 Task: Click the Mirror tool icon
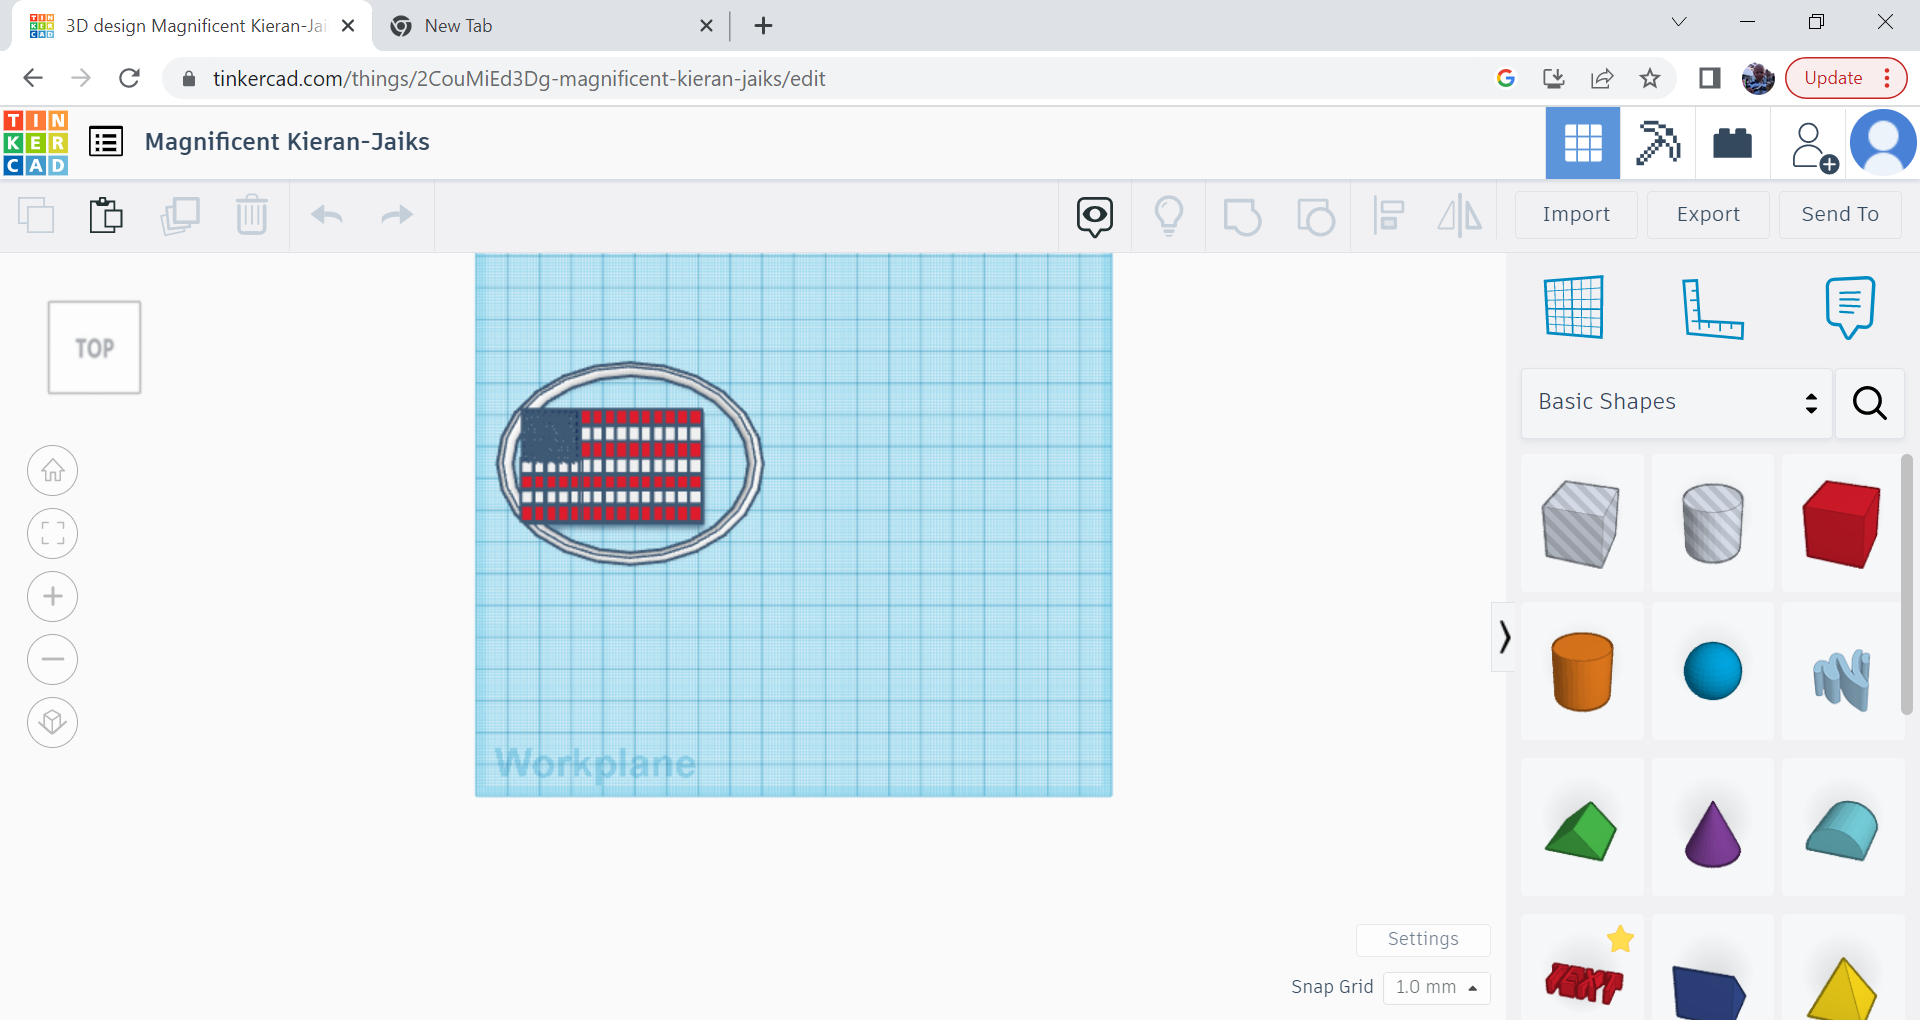[1460, 215]
